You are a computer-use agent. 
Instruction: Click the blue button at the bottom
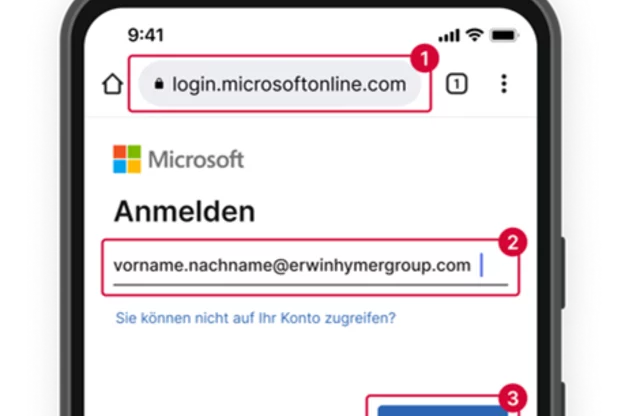(x=442, y=410)
